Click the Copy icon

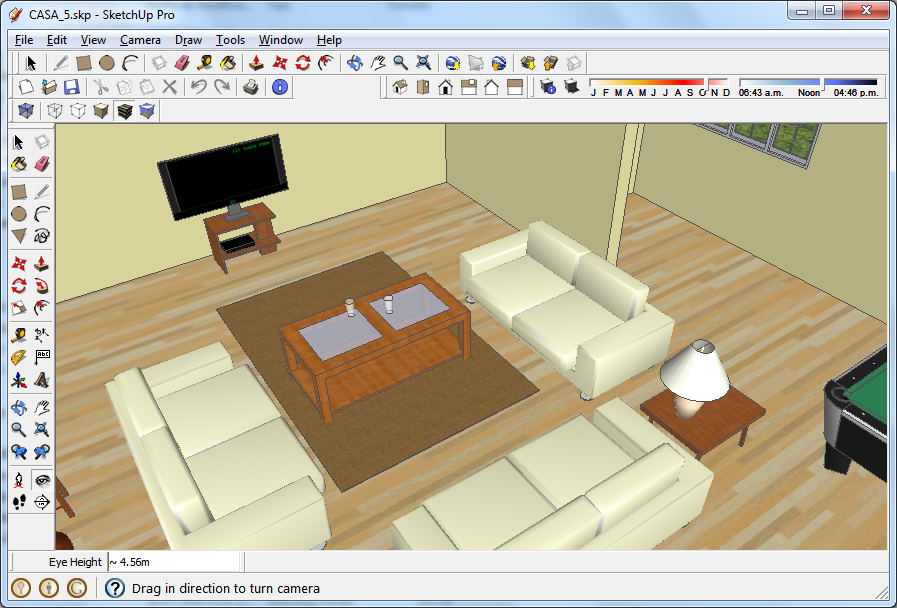(124, 87)
